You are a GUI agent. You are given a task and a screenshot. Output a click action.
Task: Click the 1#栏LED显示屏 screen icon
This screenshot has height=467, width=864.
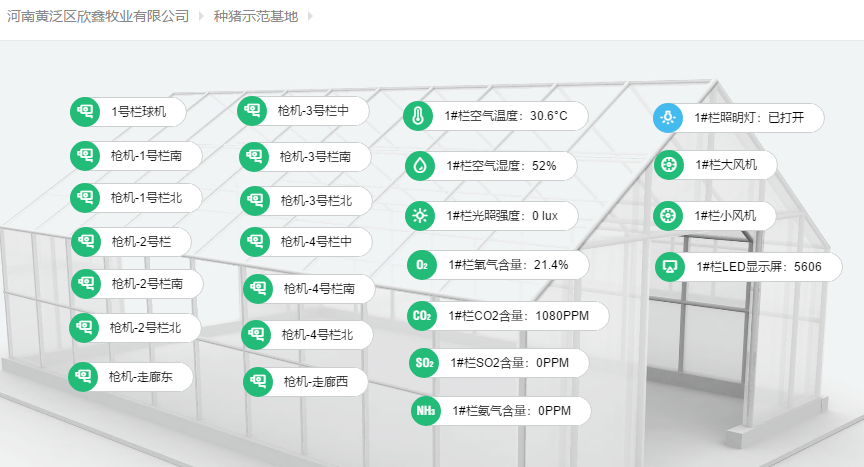click(x=670, y=267)
